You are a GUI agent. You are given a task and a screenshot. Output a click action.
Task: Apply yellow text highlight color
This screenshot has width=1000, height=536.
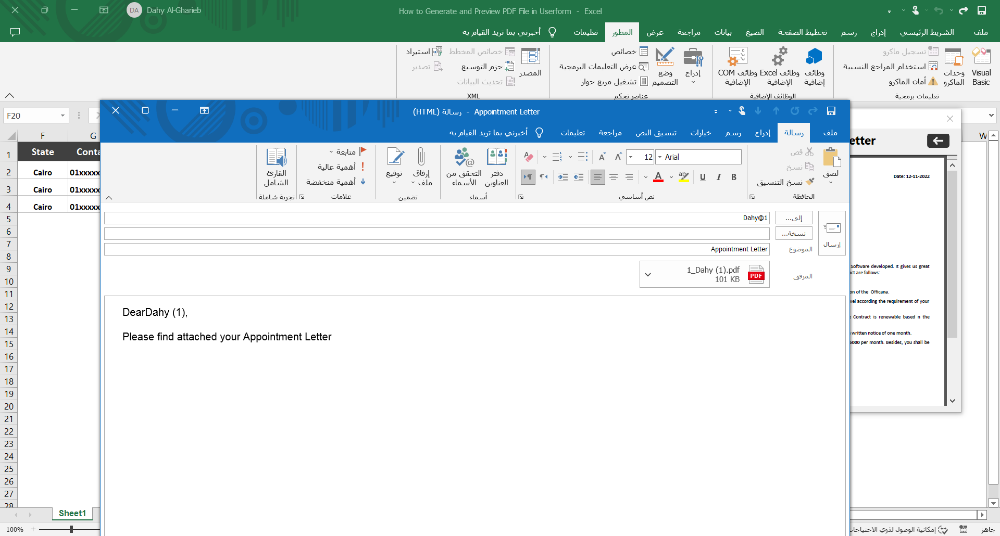coord(683,177)
